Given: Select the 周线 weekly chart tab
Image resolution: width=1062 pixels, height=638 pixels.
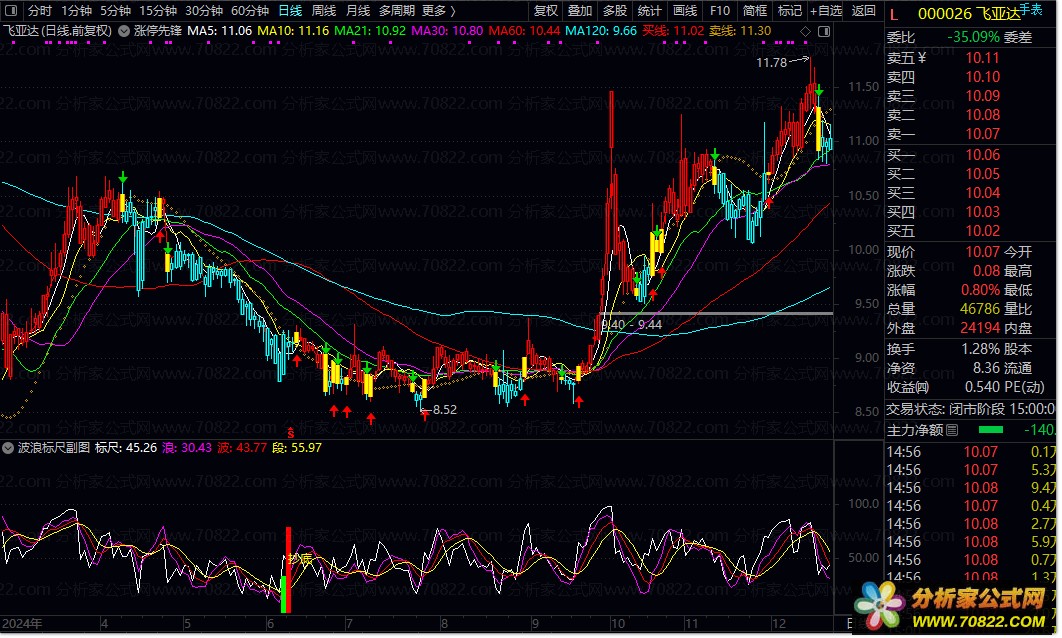Looking at the screenshot, I should pos(324,10).
